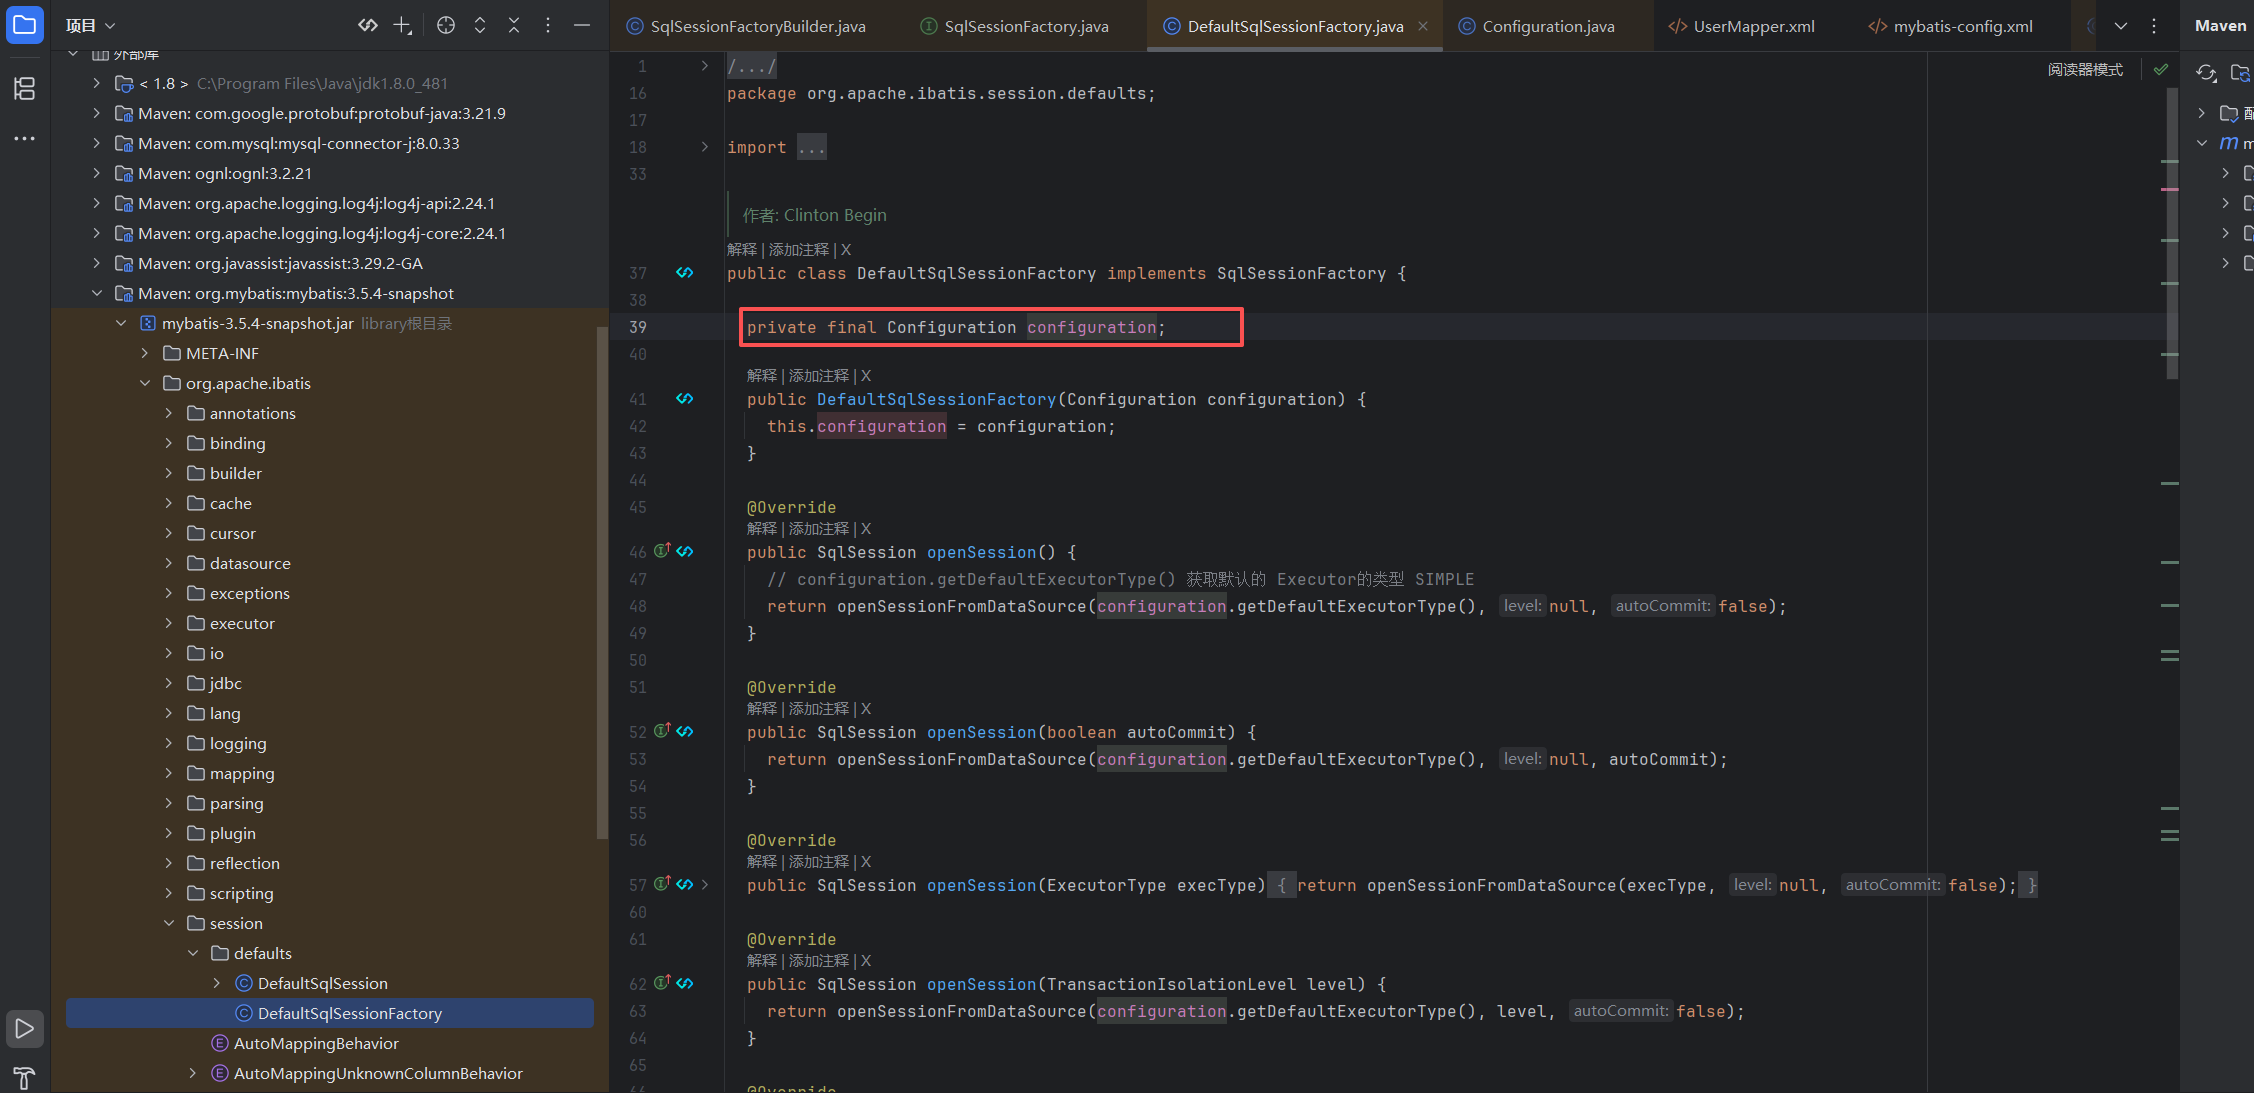Click implements-method gutter icon on line 52

point(662,731)
